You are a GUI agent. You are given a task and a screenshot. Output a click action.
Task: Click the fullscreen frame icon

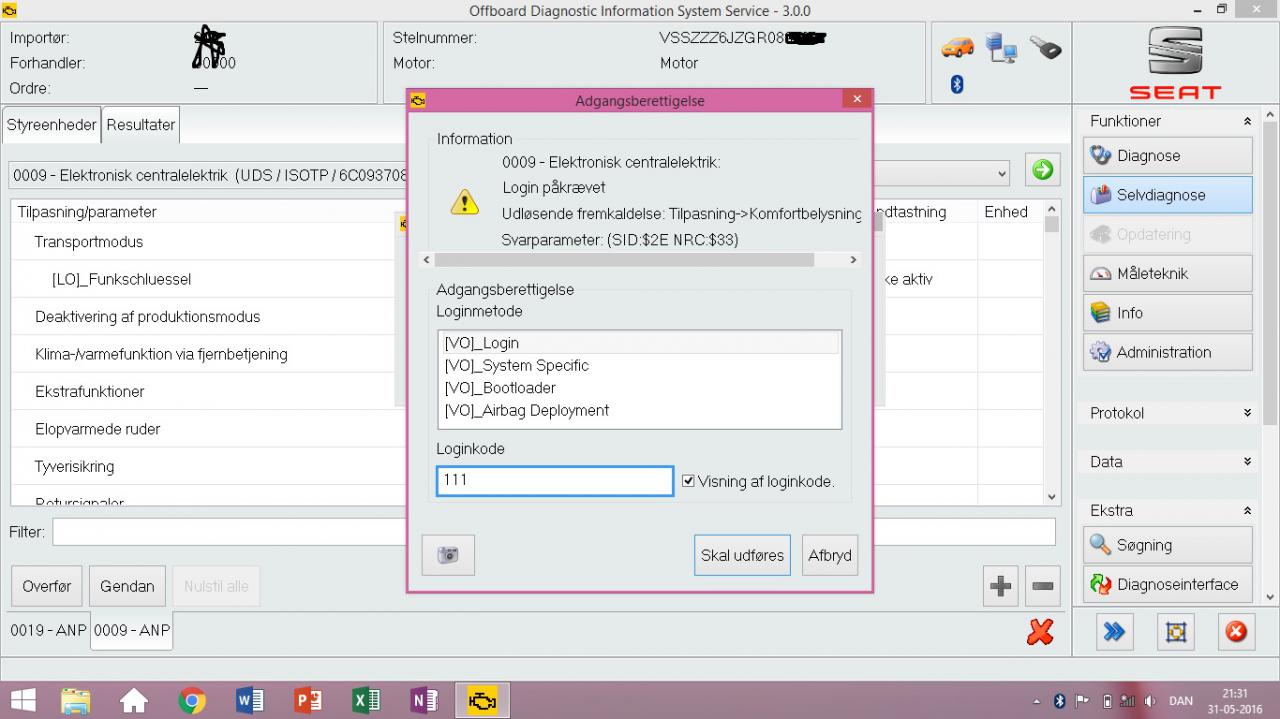[1175, 631]
